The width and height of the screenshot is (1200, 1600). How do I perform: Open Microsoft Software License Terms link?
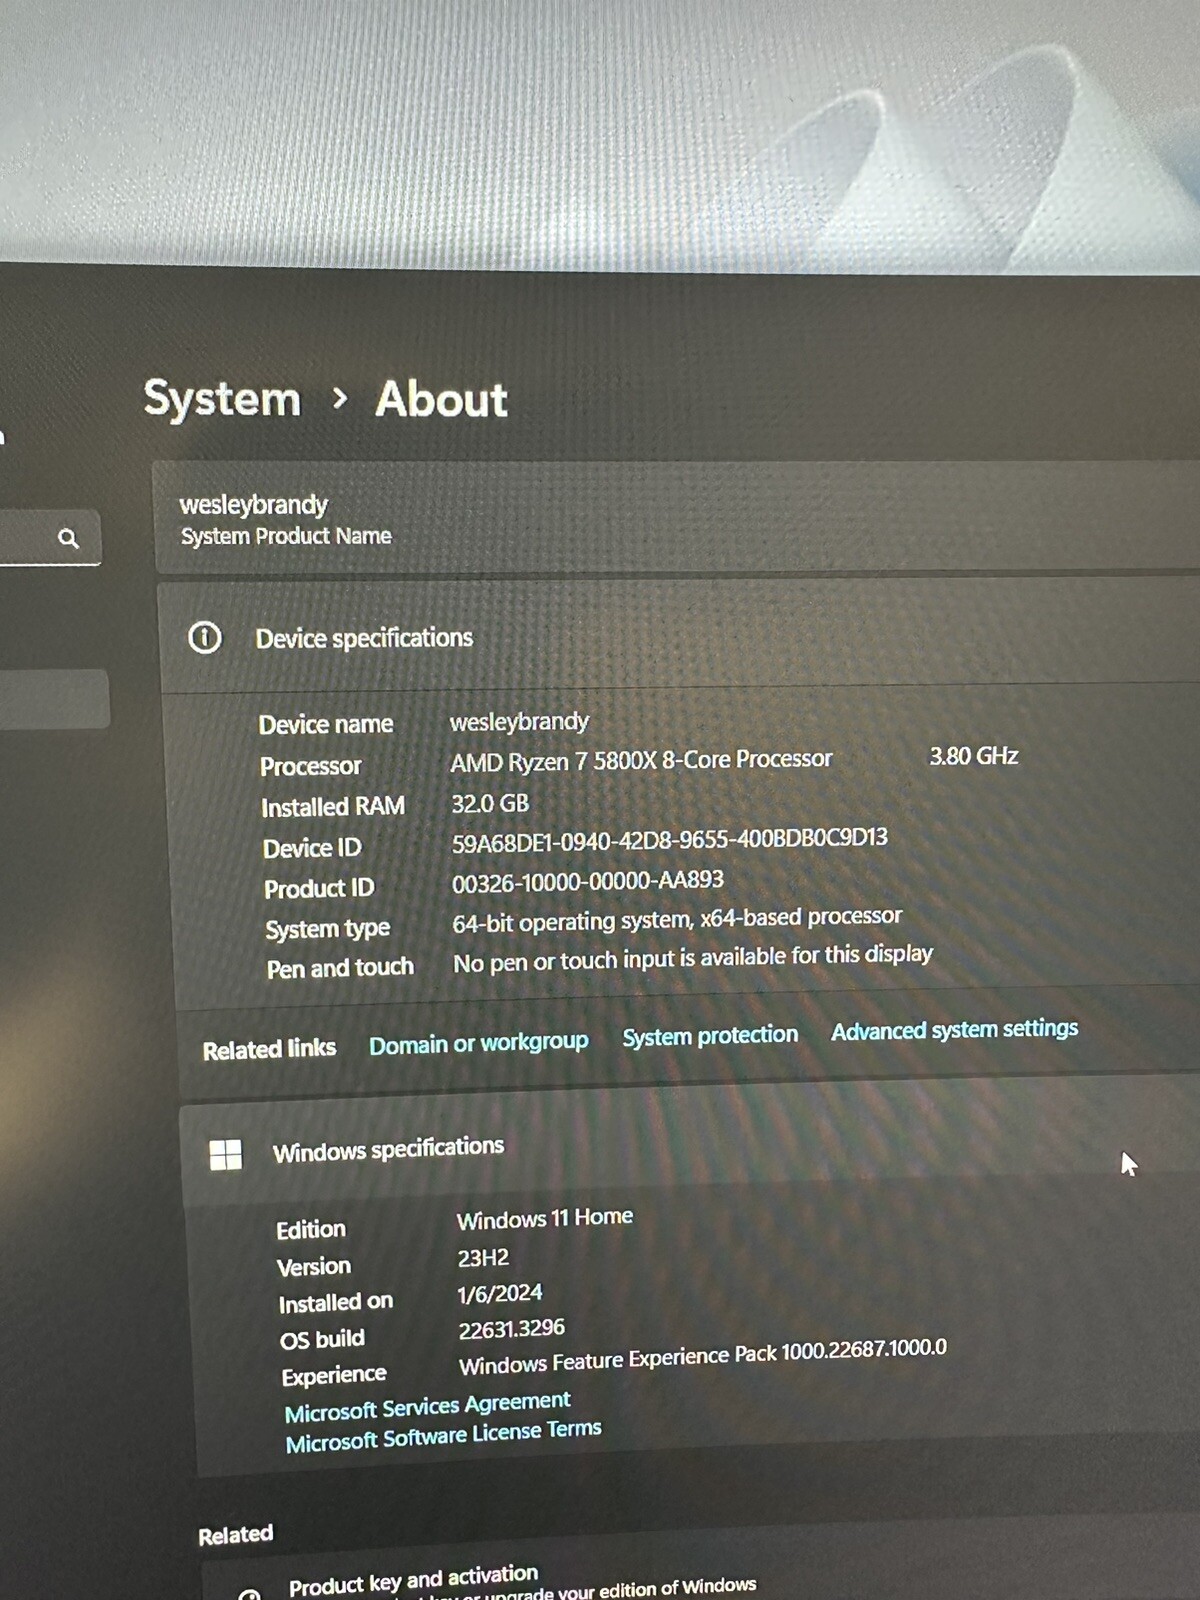(443, 1436)
